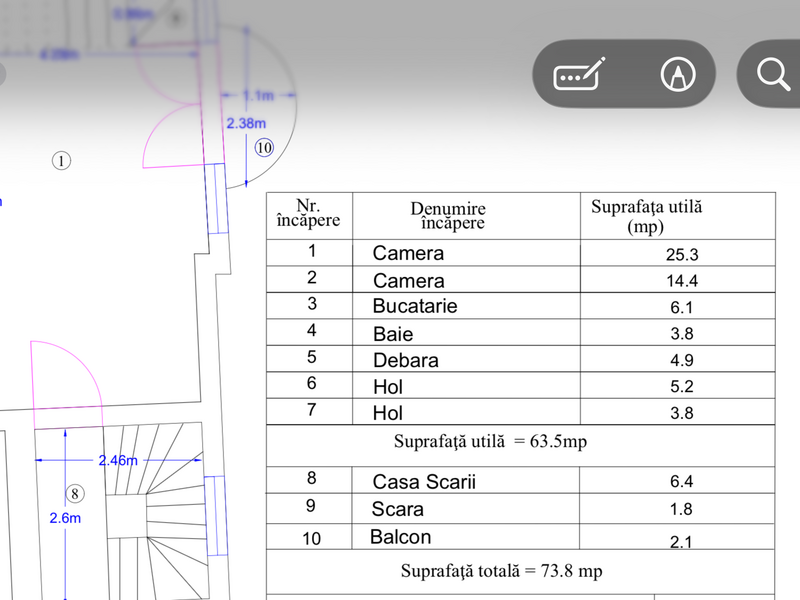Select the 14.4 area value
Screen dimensions: 800x600
coord(682,281)
